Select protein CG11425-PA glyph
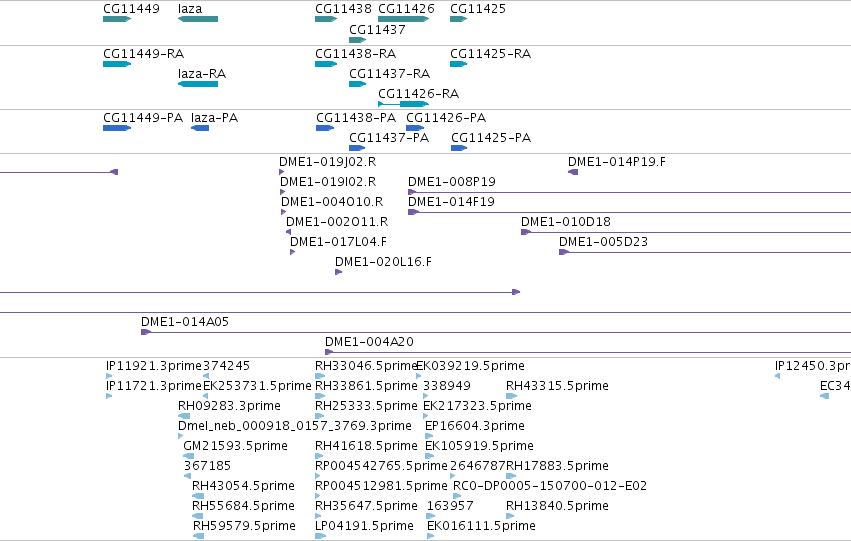Viewport: 851px width, 541px height. pyautogui.click(x=459, y=148)
